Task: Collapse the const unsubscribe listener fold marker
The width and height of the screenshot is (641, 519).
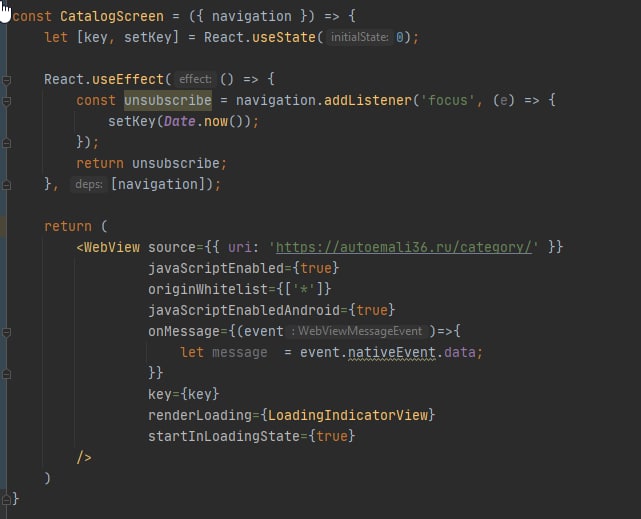Action: (x=7, y=101)
